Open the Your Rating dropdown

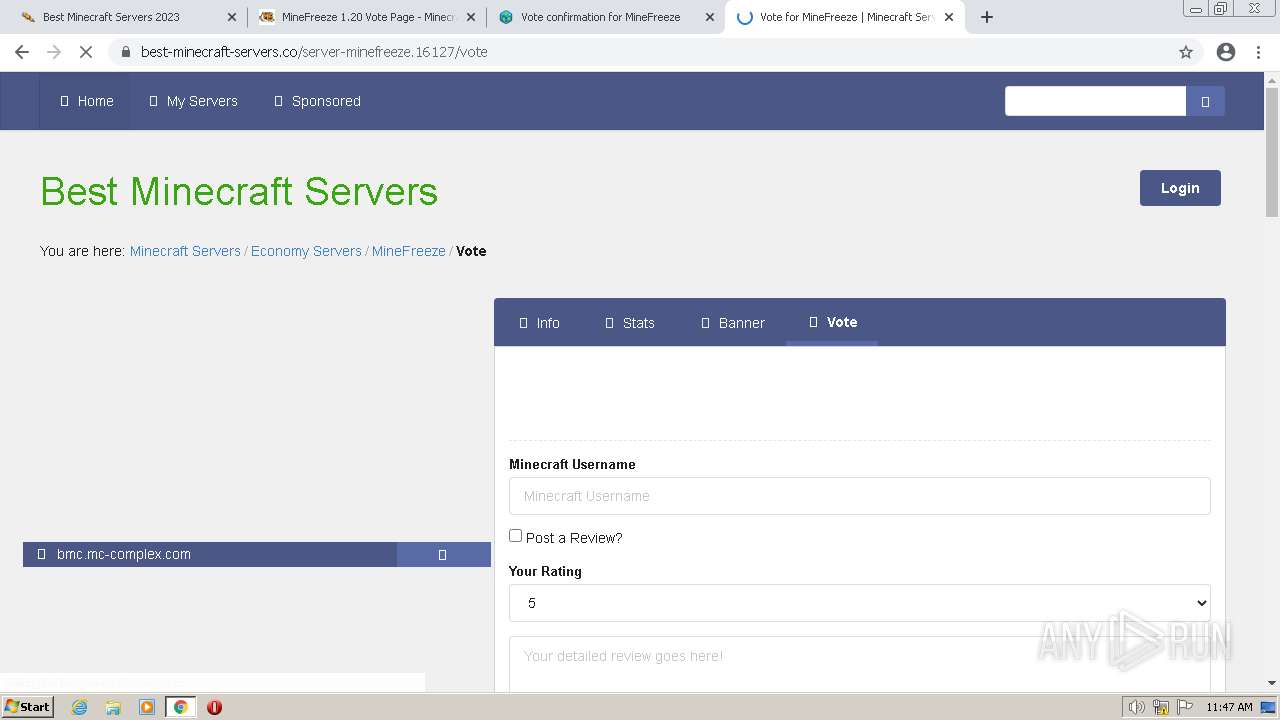click(860, 603)
